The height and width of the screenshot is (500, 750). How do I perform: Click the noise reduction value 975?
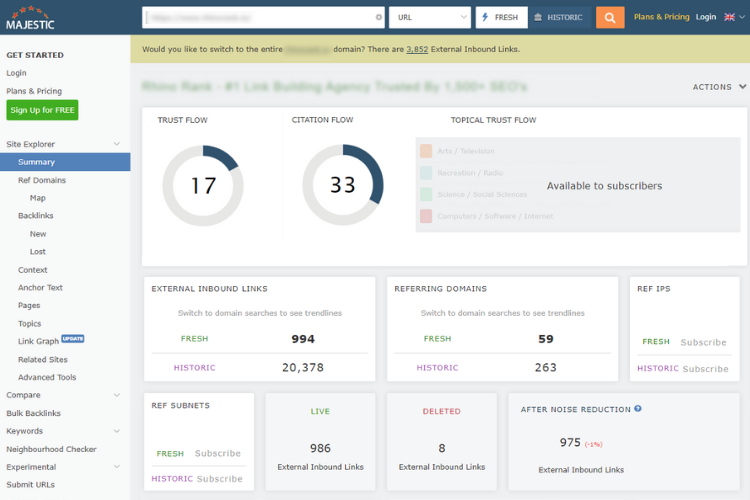(570, 442)
